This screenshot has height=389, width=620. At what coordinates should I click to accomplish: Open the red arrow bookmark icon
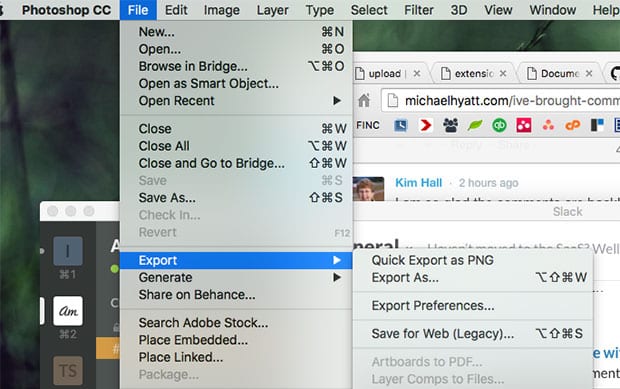425,125
